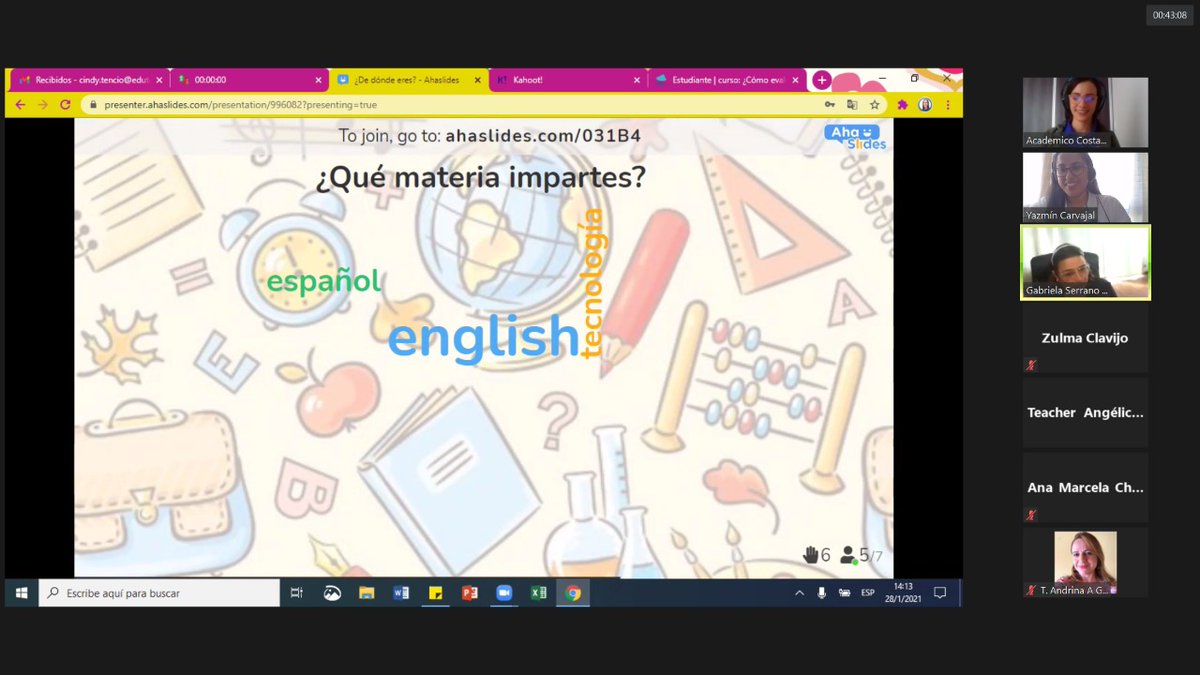Bookmark this page with the star
This screenshot has width=1200, height=675.
(874, 104)
